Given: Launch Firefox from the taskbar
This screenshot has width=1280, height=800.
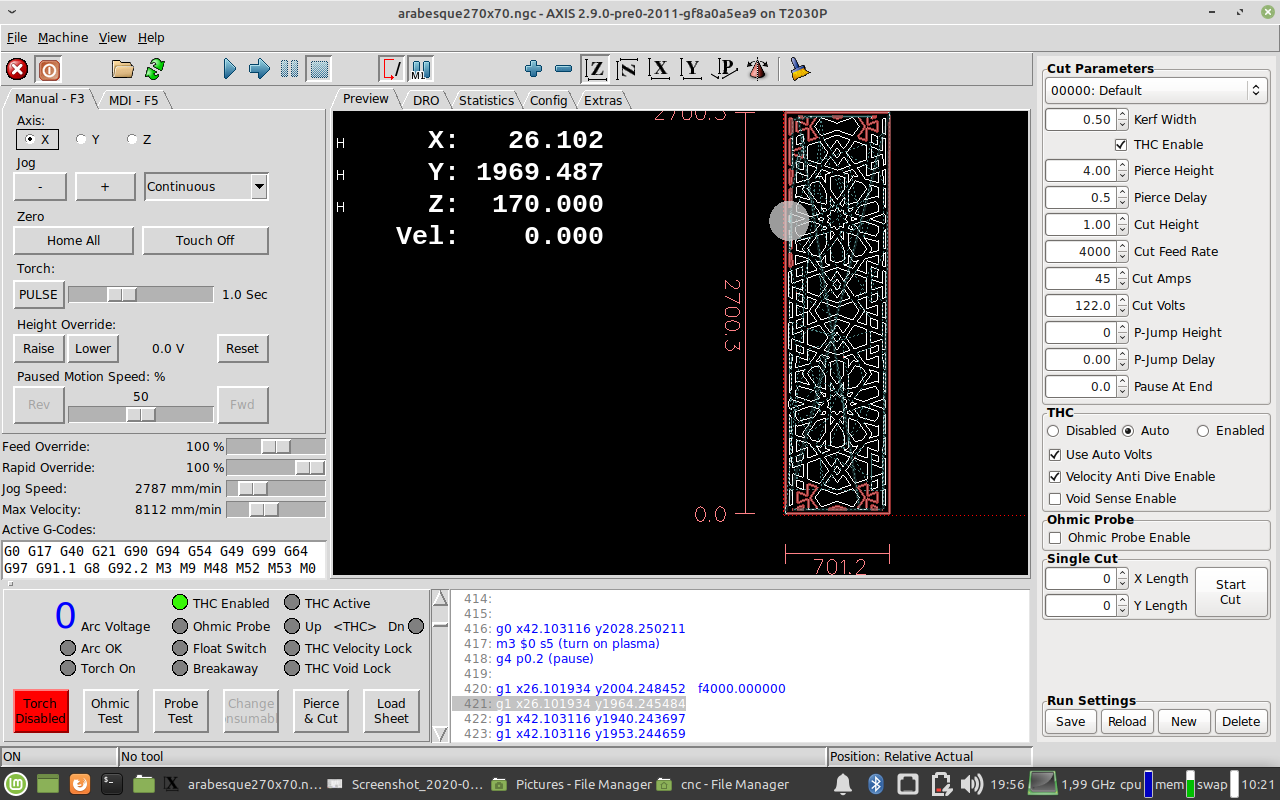Looking at the screenshot, I should coord(80,784).
